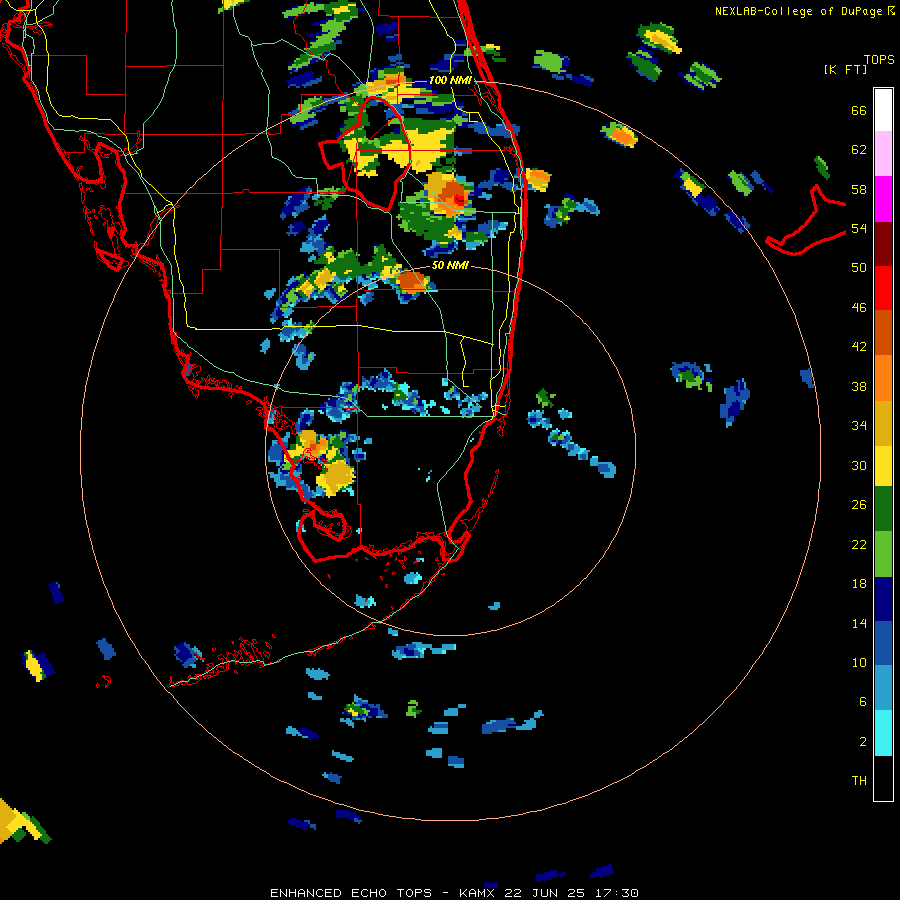Click the white 66+ K FT color swatch
The image size is (900, 900).
tap(883, 110)
